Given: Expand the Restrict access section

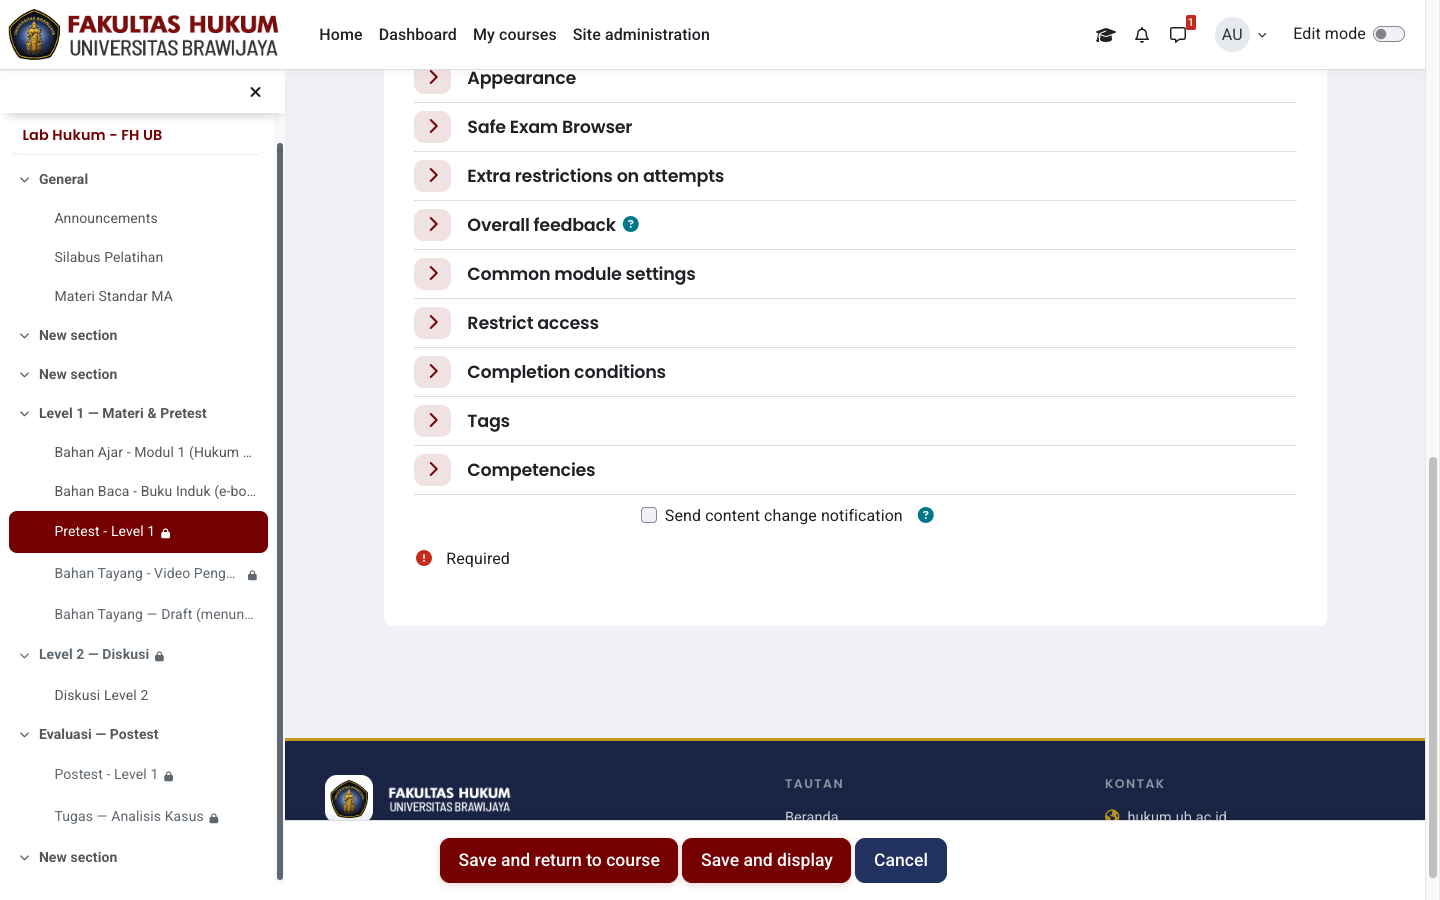Looking at the screenshot, I should pyautogui.click(x=433, y=322).
